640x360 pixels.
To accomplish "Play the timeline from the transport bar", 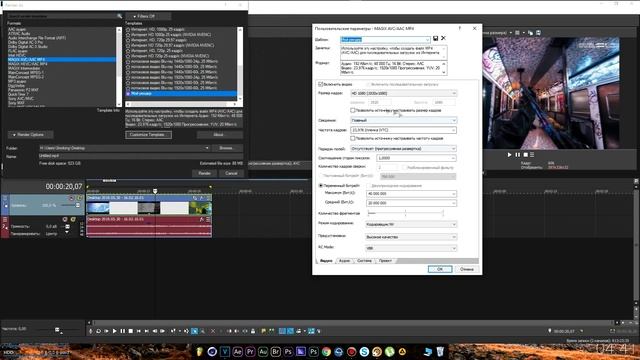I will click(114, 331).
